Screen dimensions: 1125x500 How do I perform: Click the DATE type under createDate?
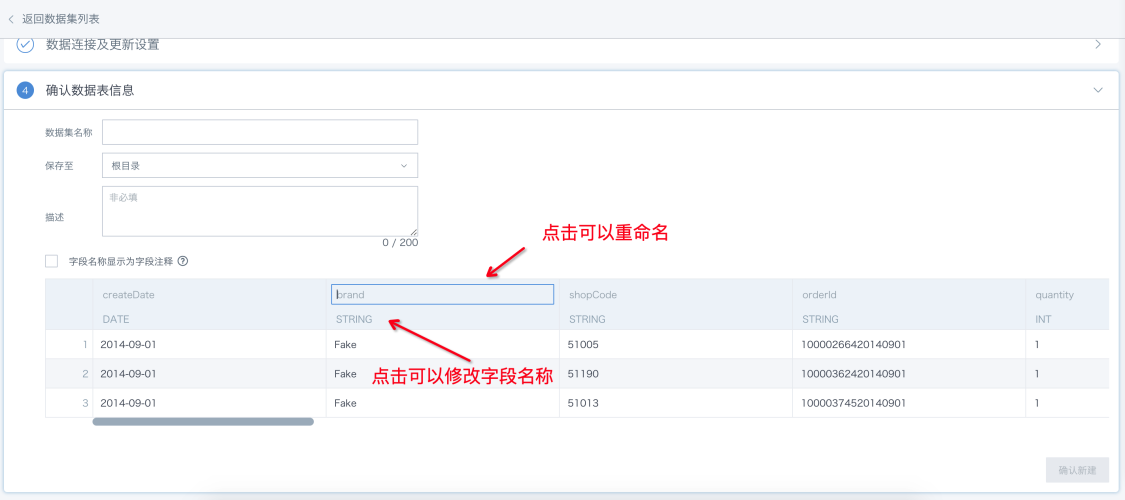click(116, 319)
